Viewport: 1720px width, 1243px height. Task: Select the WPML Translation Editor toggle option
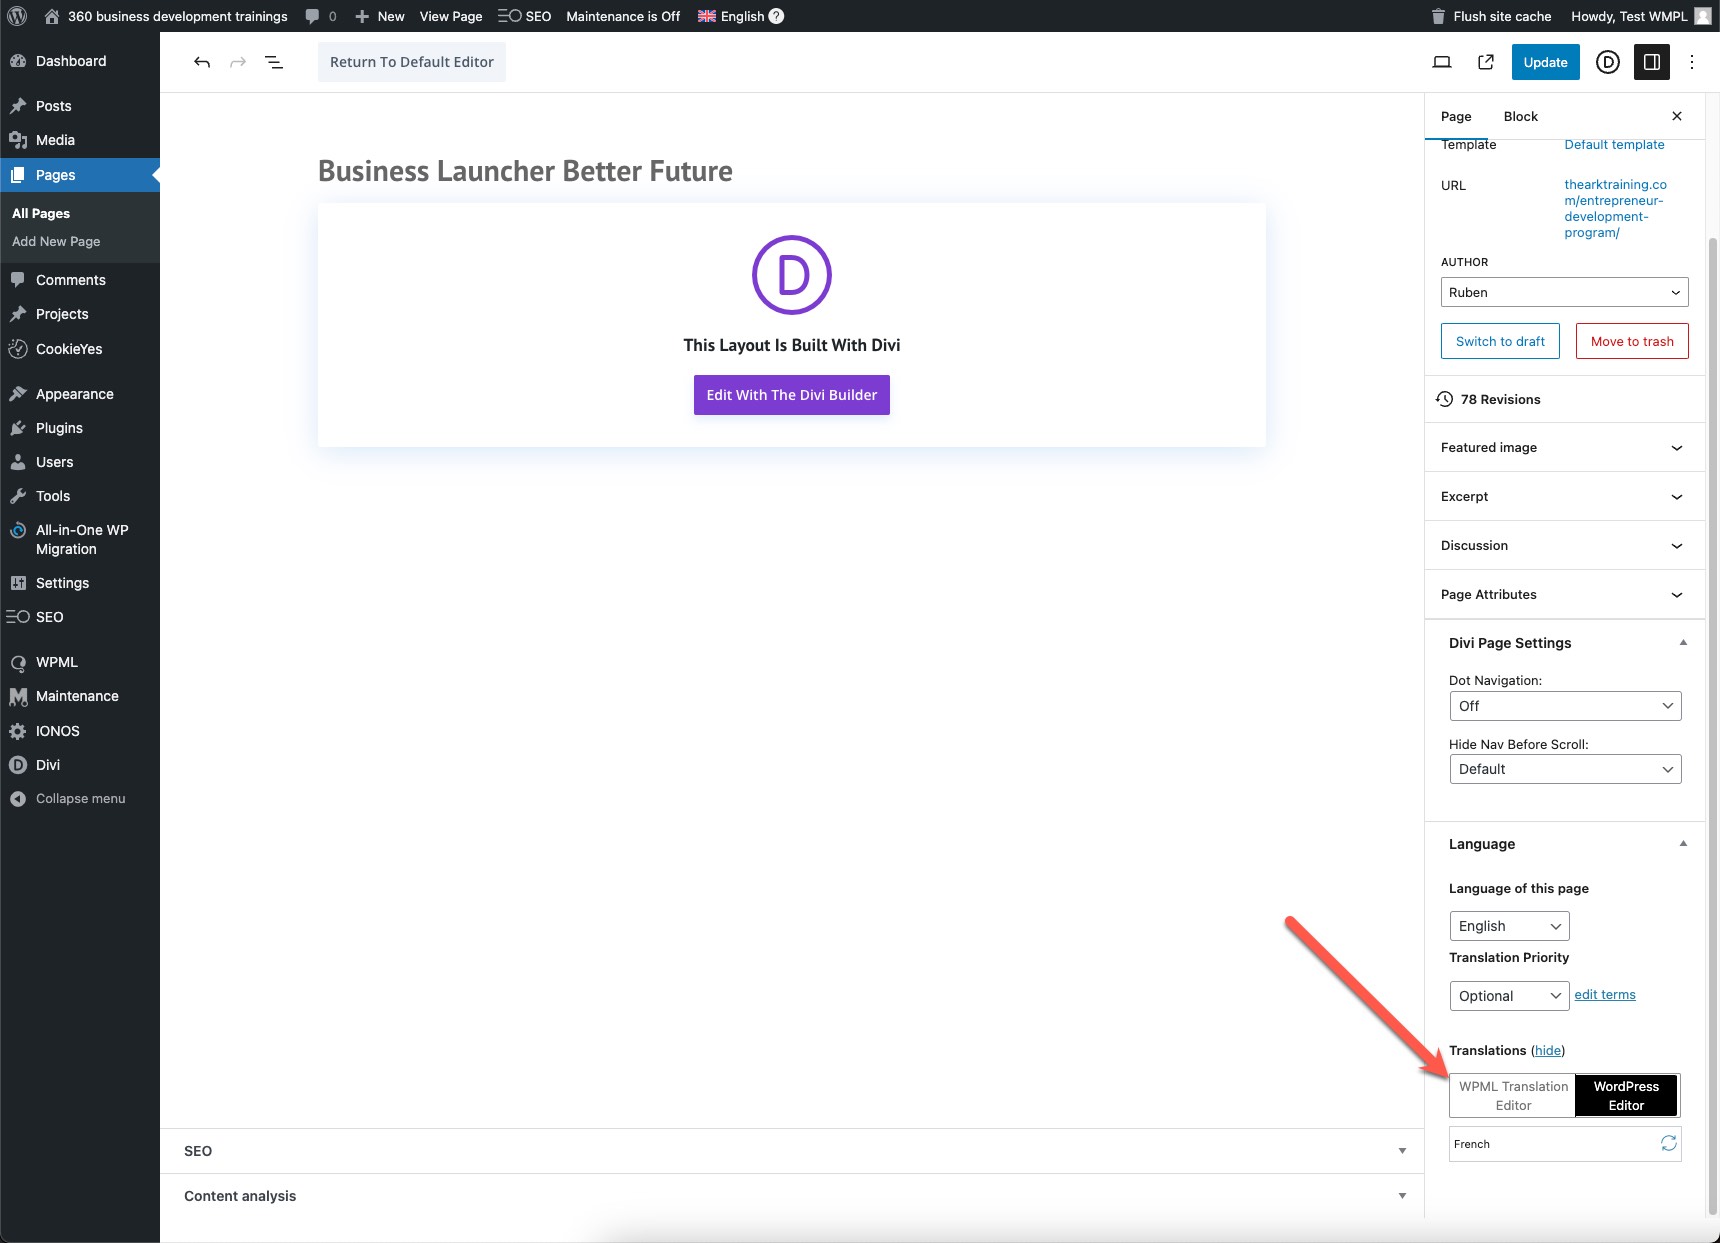point(1513,1096)
